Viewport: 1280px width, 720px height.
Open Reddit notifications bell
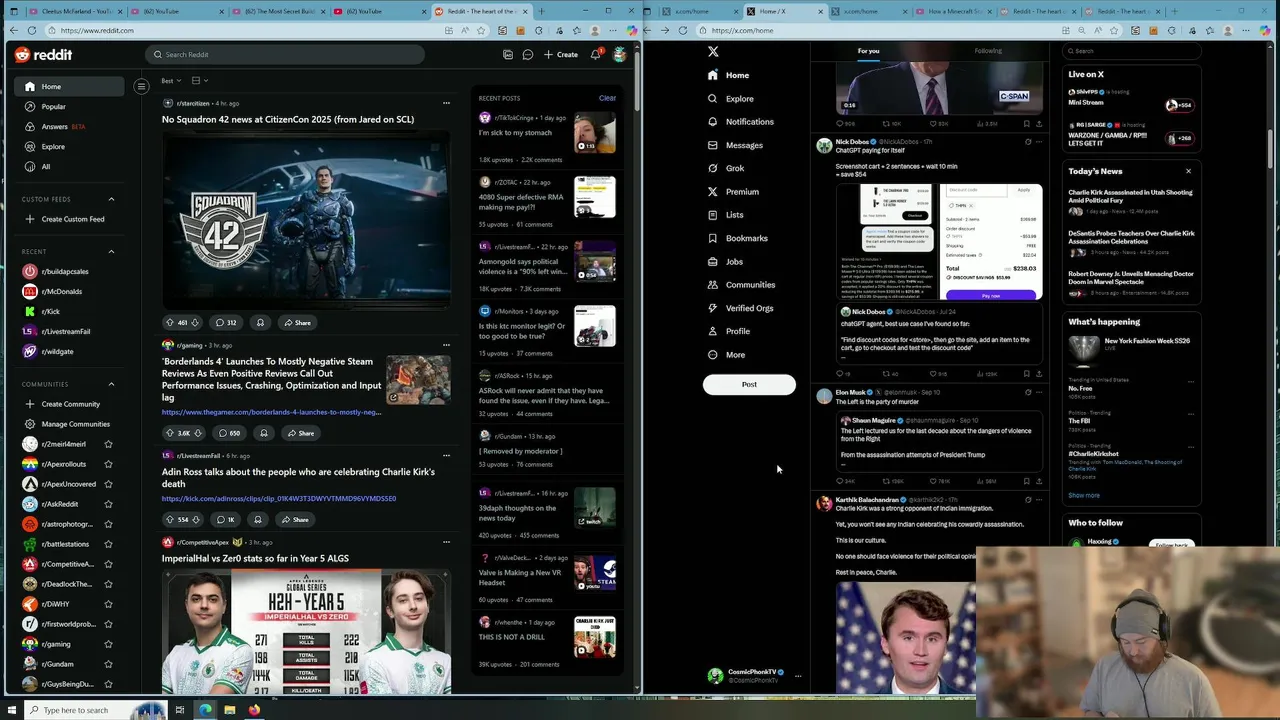[x=596, y=55]
